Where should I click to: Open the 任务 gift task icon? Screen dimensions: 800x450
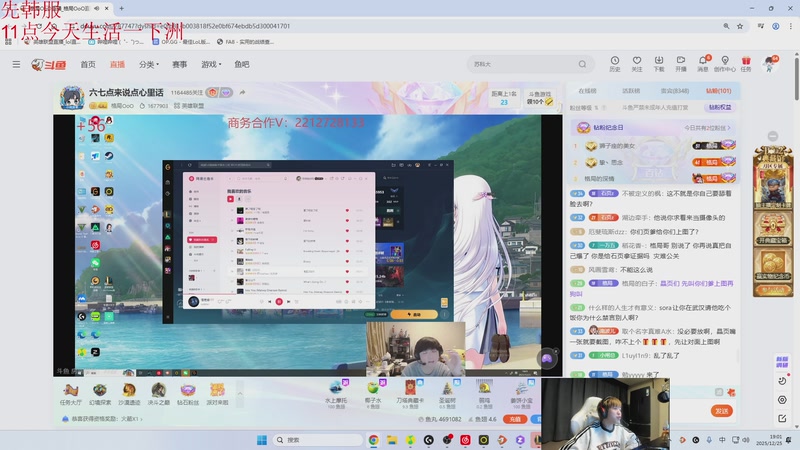pyautogui.click(x=746, y=64)
